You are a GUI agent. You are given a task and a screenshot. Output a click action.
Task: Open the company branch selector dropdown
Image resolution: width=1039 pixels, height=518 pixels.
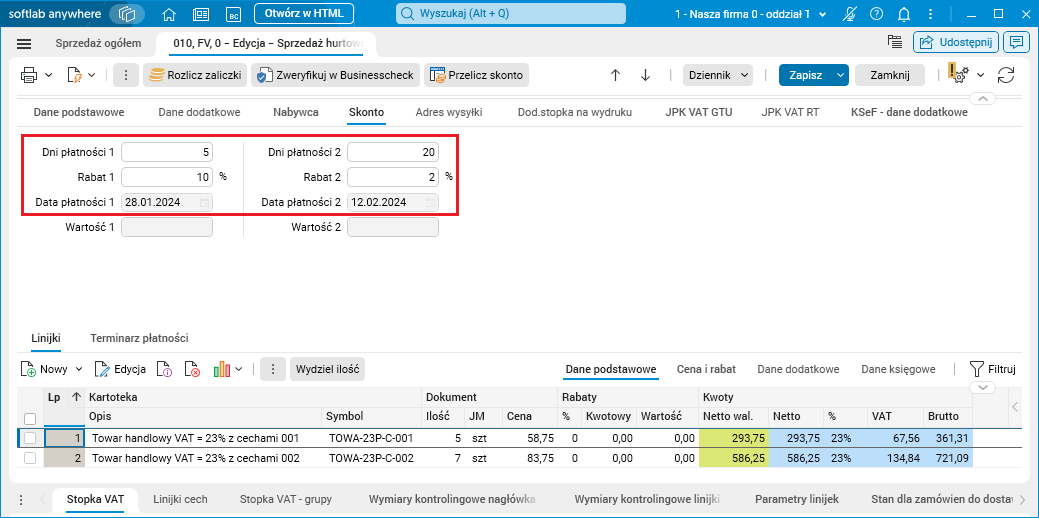[750, 14]
